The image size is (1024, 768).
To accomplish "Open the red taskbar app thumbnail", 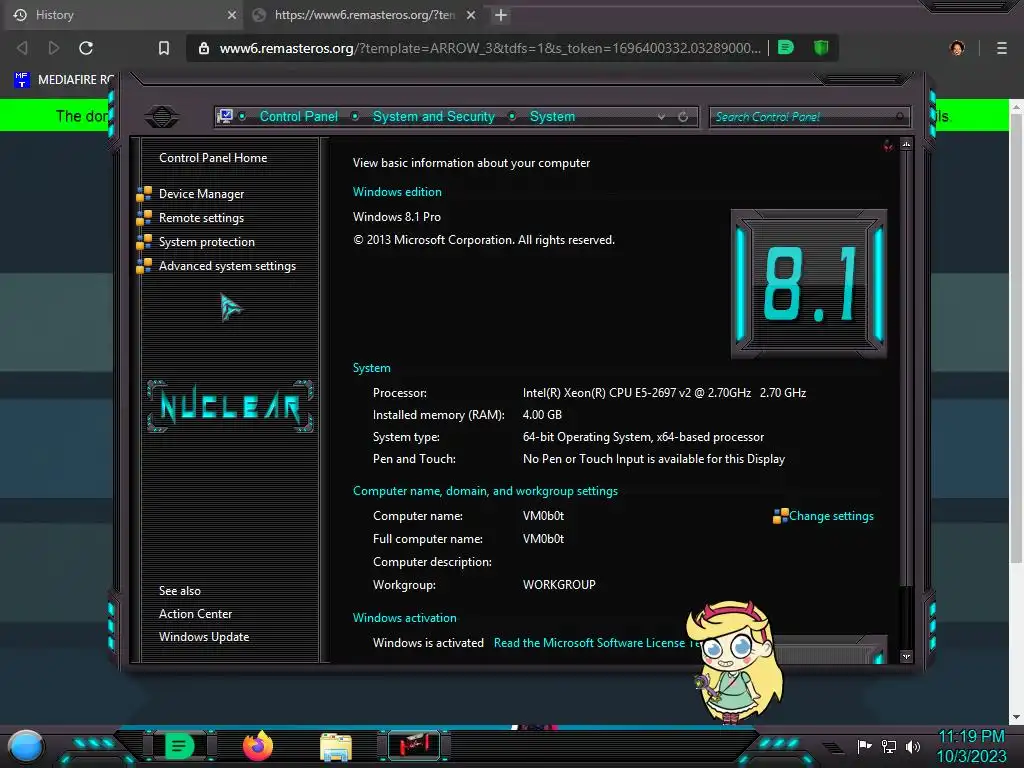I will click(x=413, y=745).
